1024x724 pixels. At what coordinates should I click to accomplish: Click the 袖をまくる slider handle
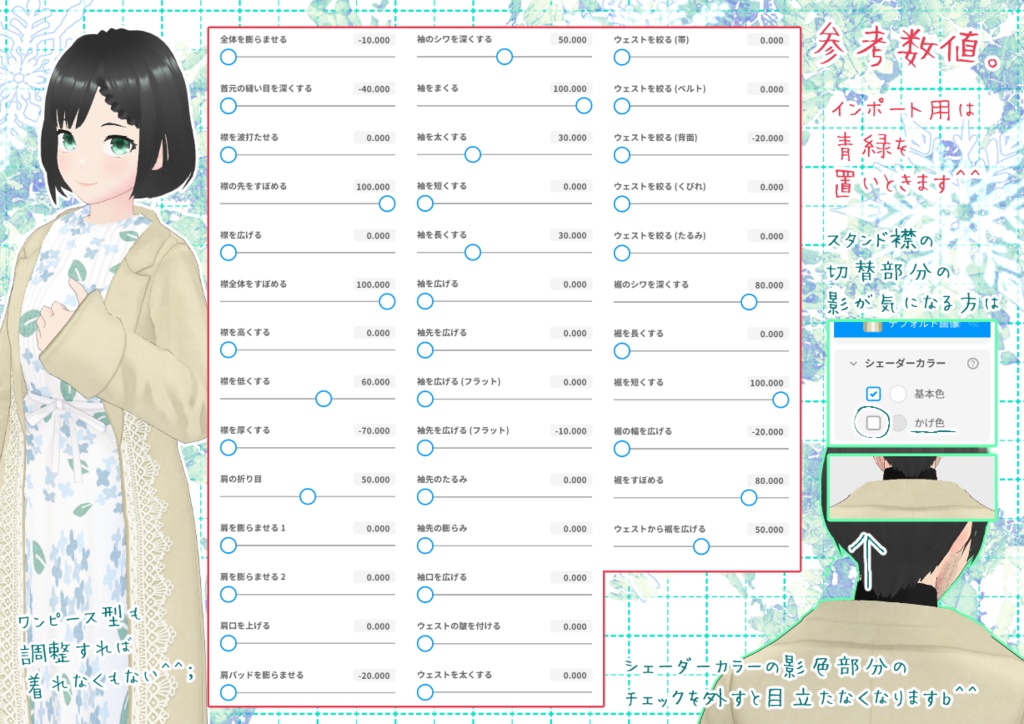pyautogui.click(x=584, y=106)
